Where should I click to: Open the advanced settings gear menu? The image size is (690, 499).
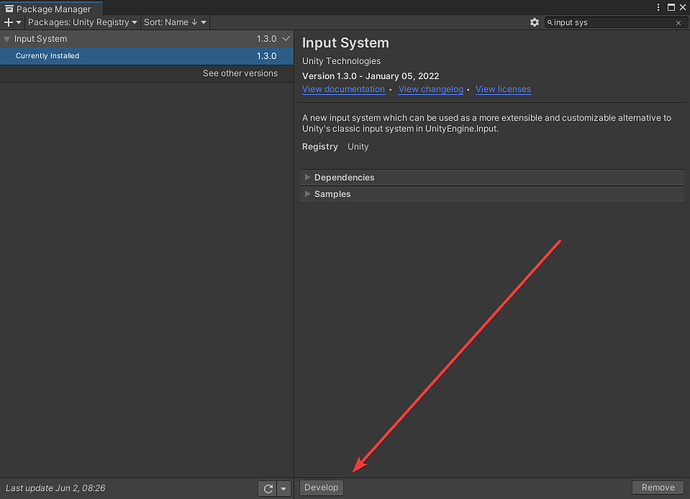535,22
